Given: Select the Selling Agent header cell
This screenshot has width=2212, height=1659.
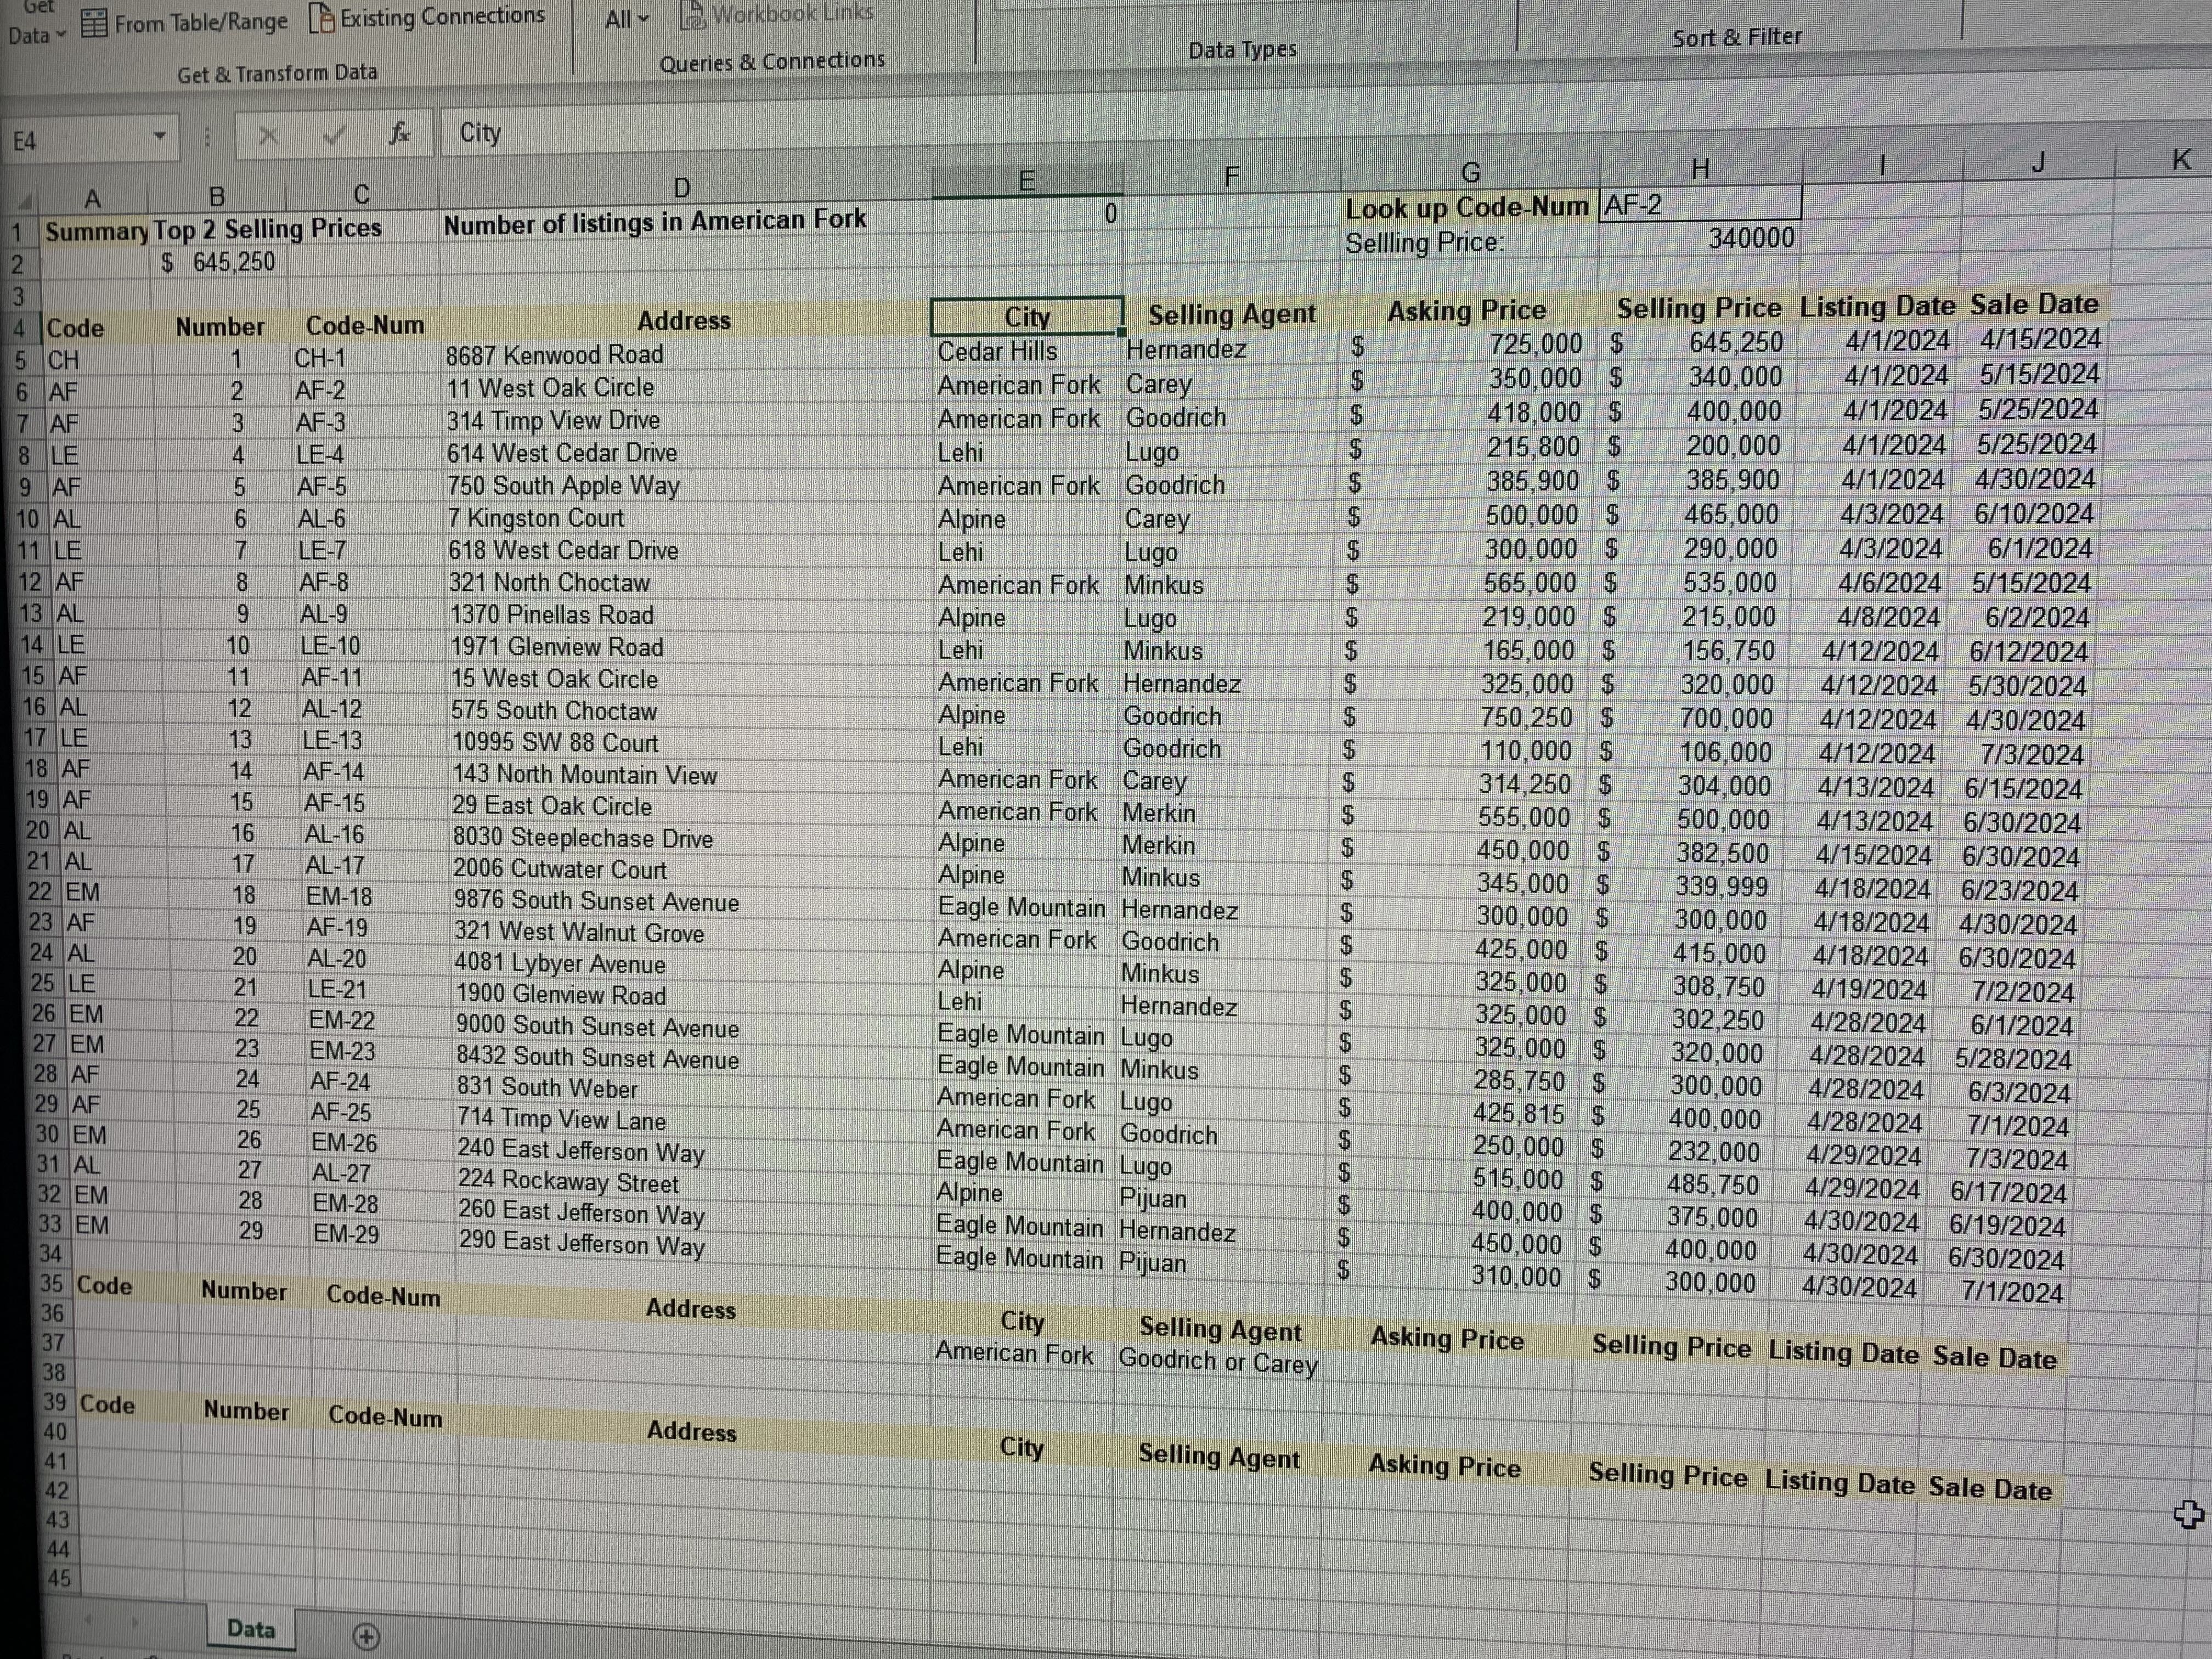Looking at the screenshot, I should (1231, 314).
